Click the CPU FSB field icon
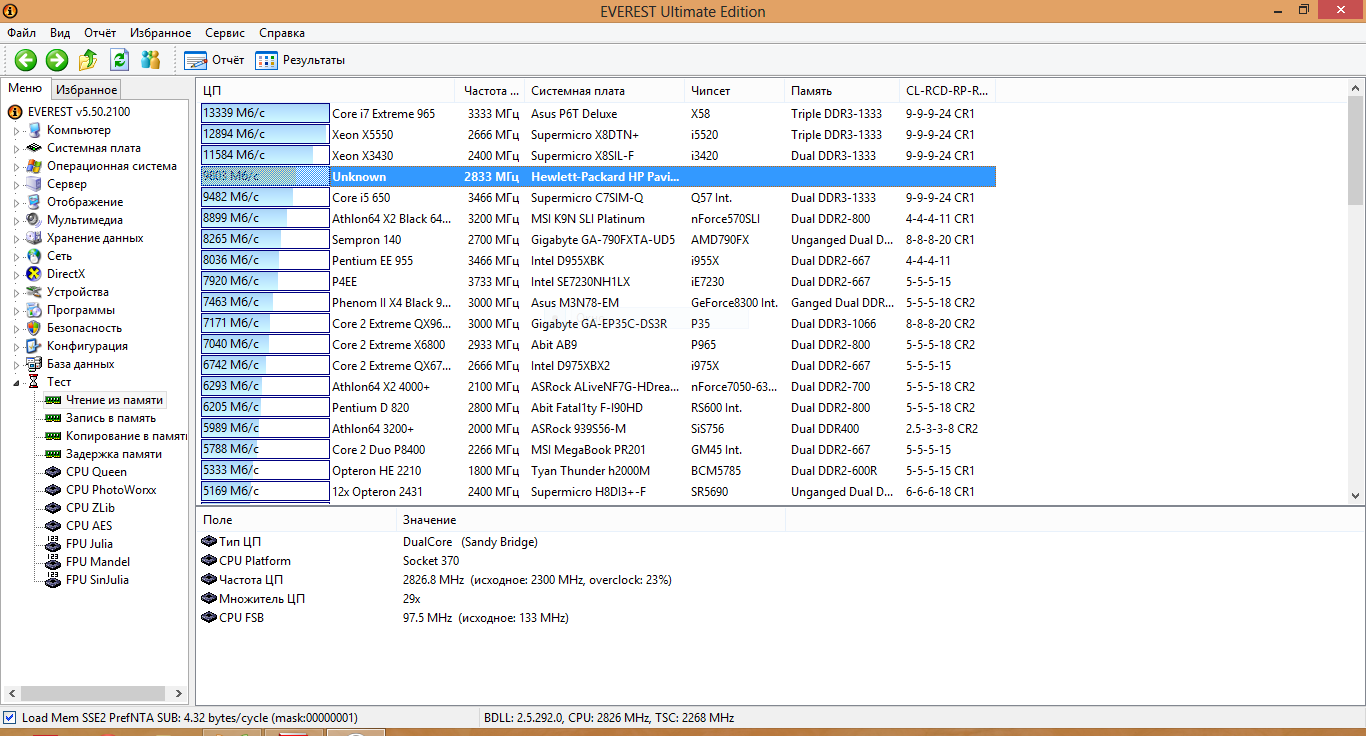 point(209,618)
